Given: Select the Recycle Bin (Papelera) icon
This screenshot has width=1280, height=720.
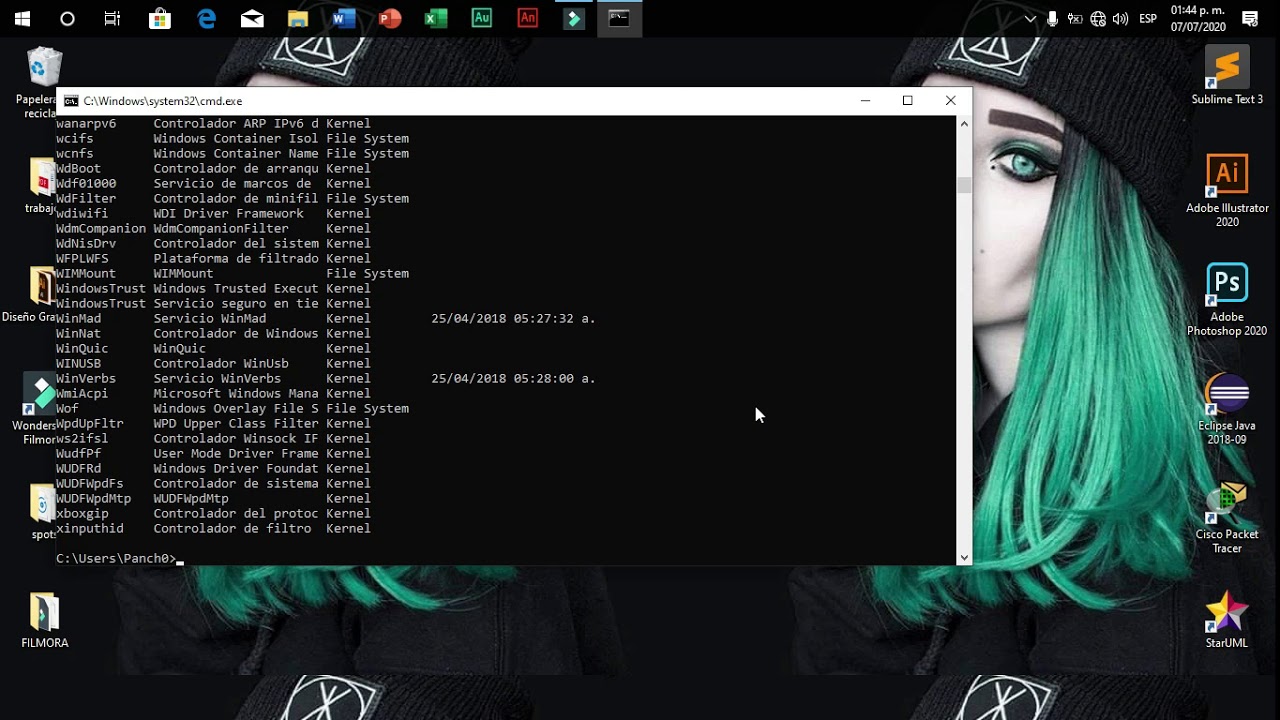Looking at the screenshot, I should click(42, 82).
